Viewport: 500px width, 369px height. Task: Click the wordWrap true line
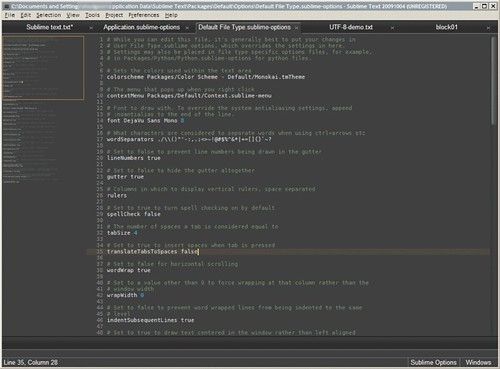(129, 270)
